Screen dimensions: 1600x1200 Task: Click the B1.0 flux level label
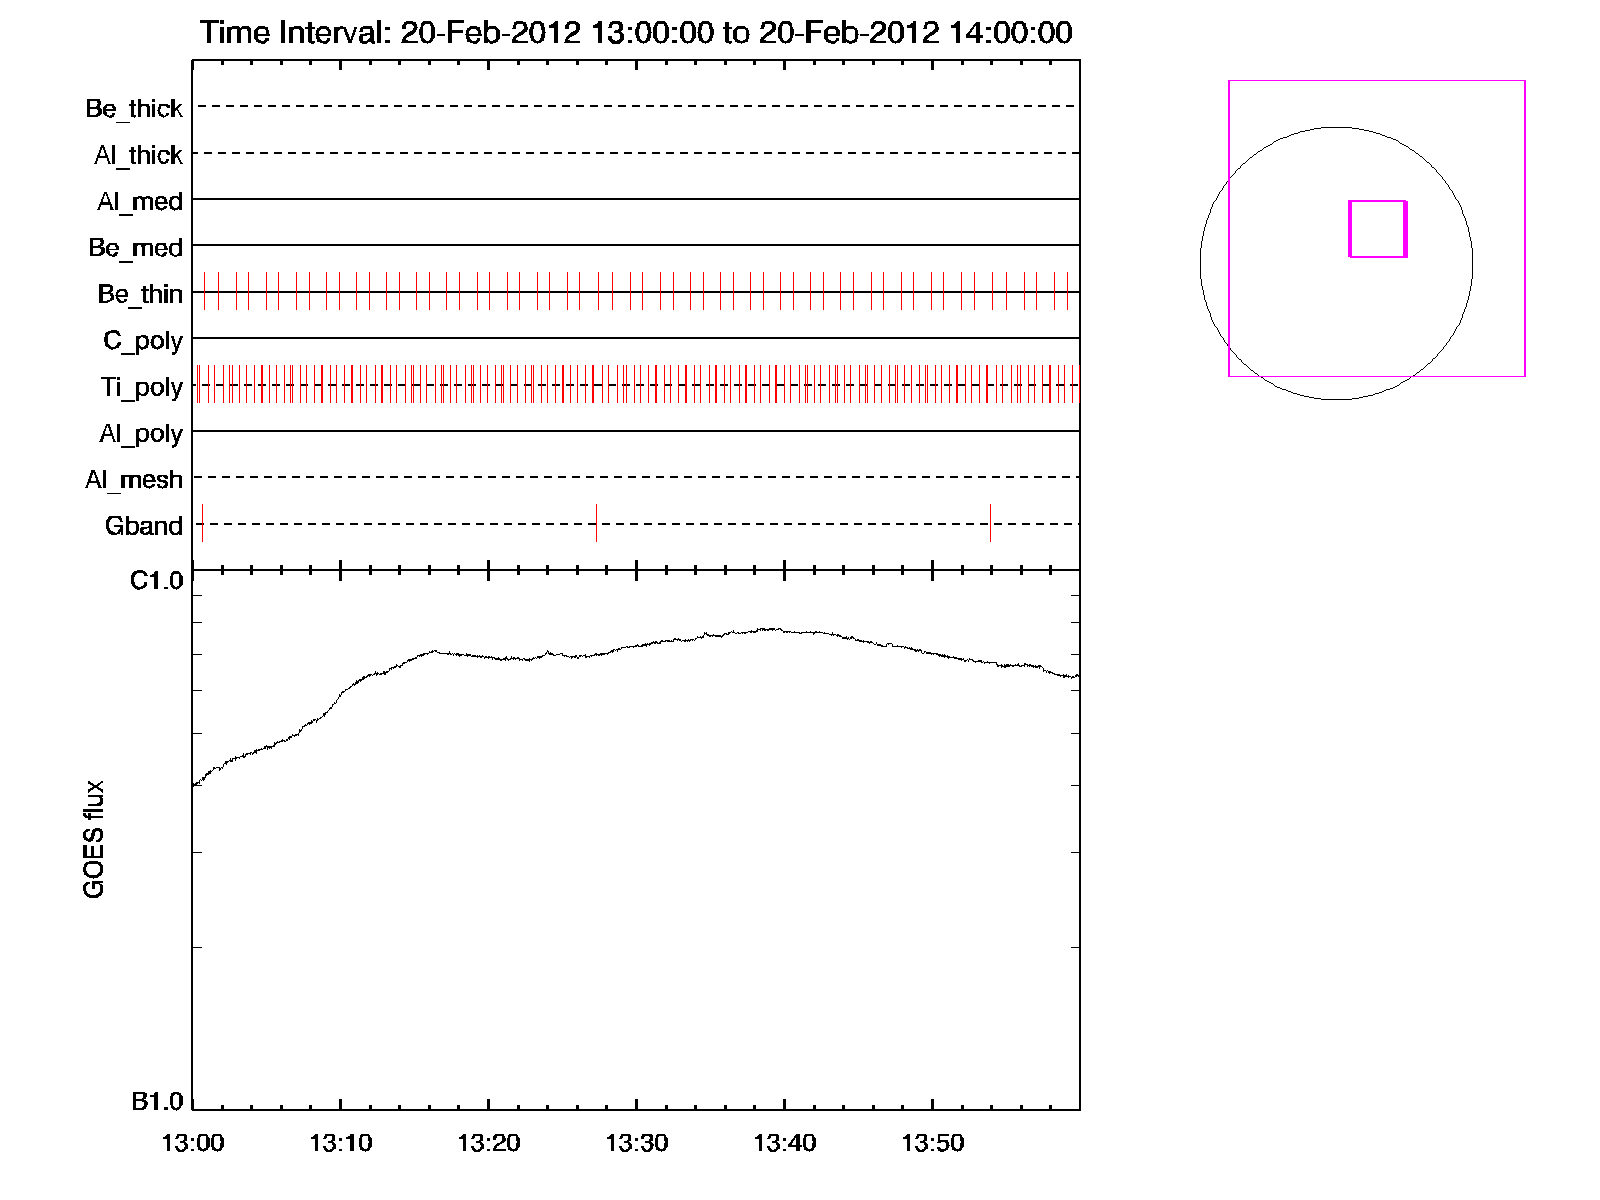tap(157, 1101)
